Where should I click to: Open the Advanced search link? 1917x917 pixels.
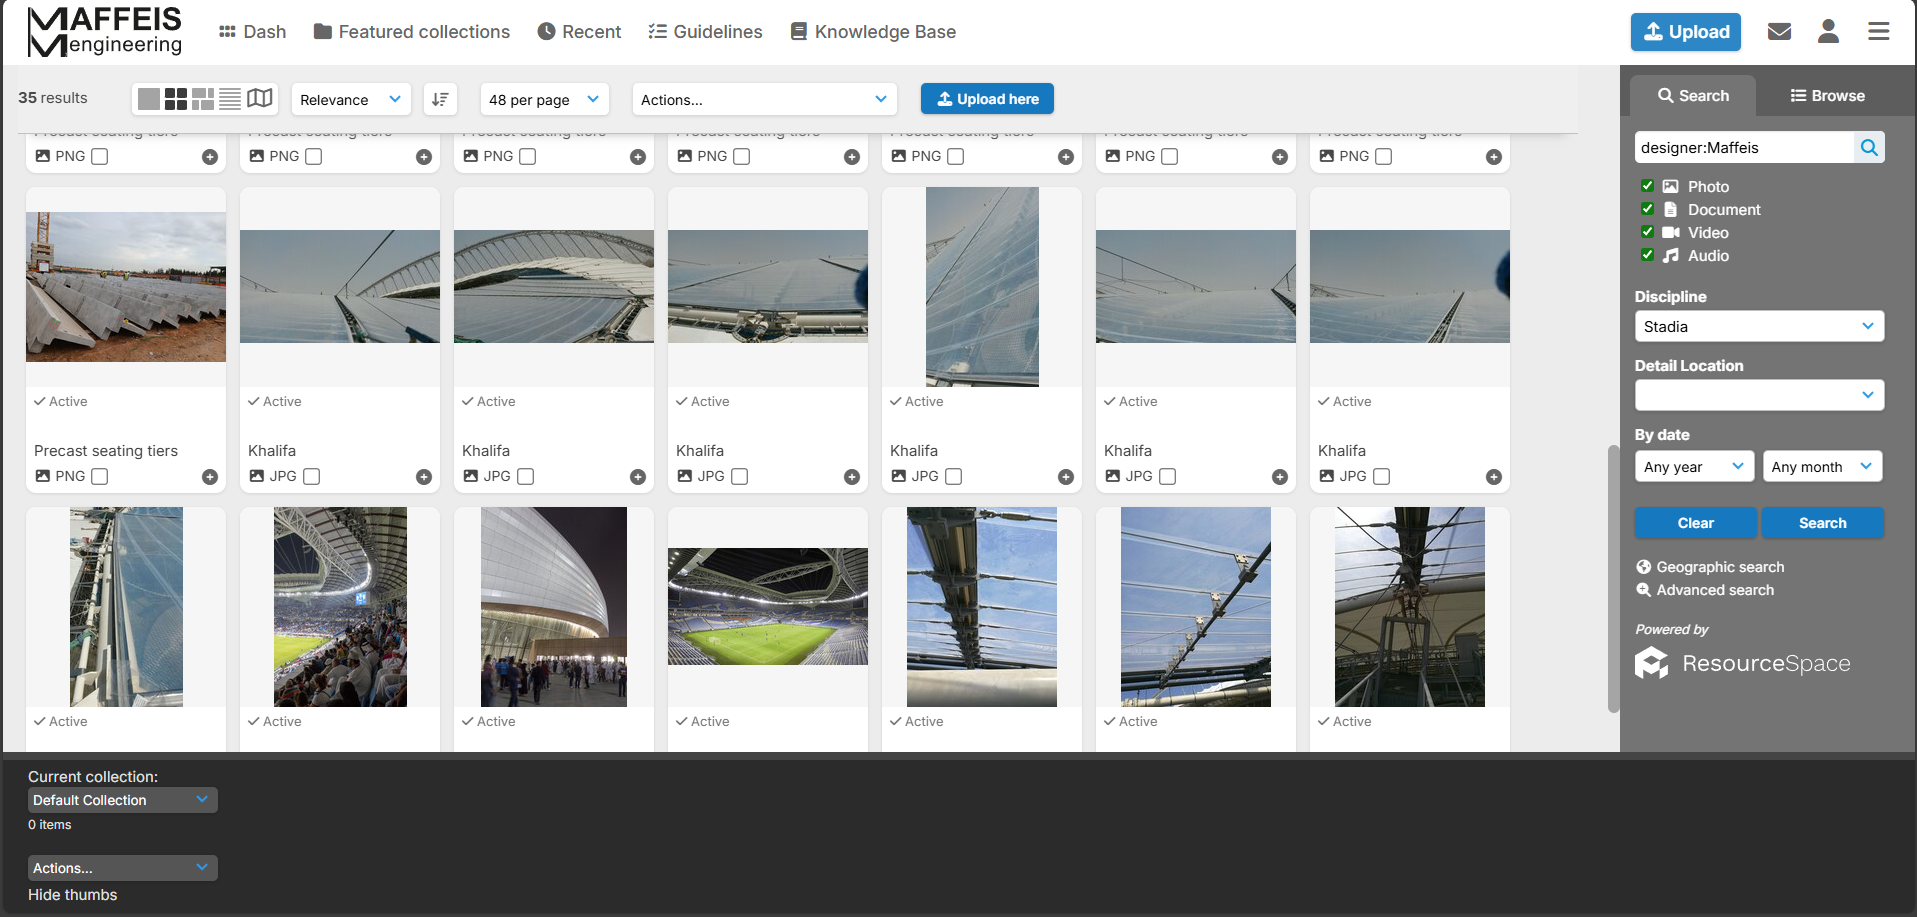pyautogui.click(x=1714, y=590)
